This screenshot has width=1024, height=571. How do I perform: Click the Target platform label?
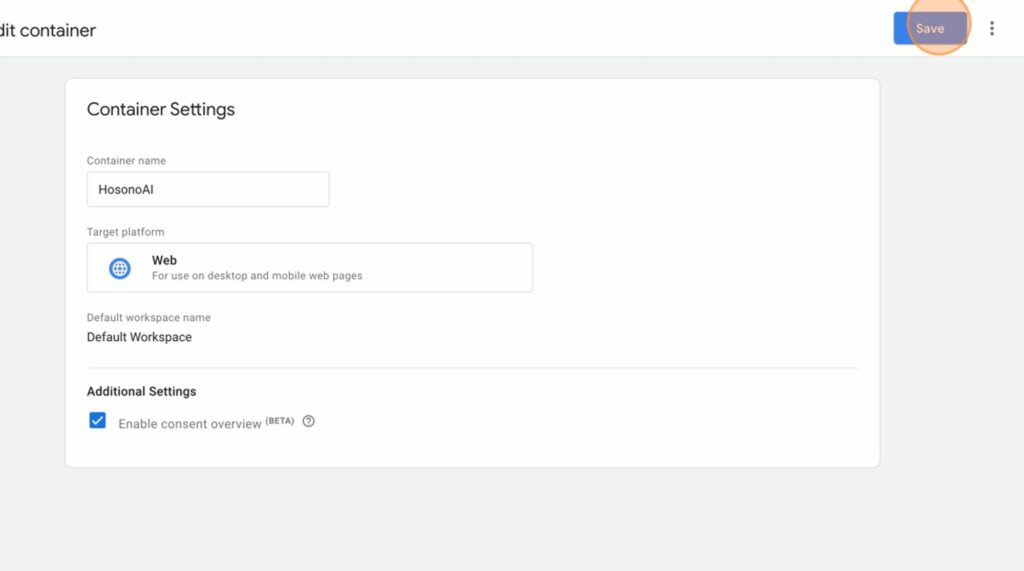tap(125, 232)
